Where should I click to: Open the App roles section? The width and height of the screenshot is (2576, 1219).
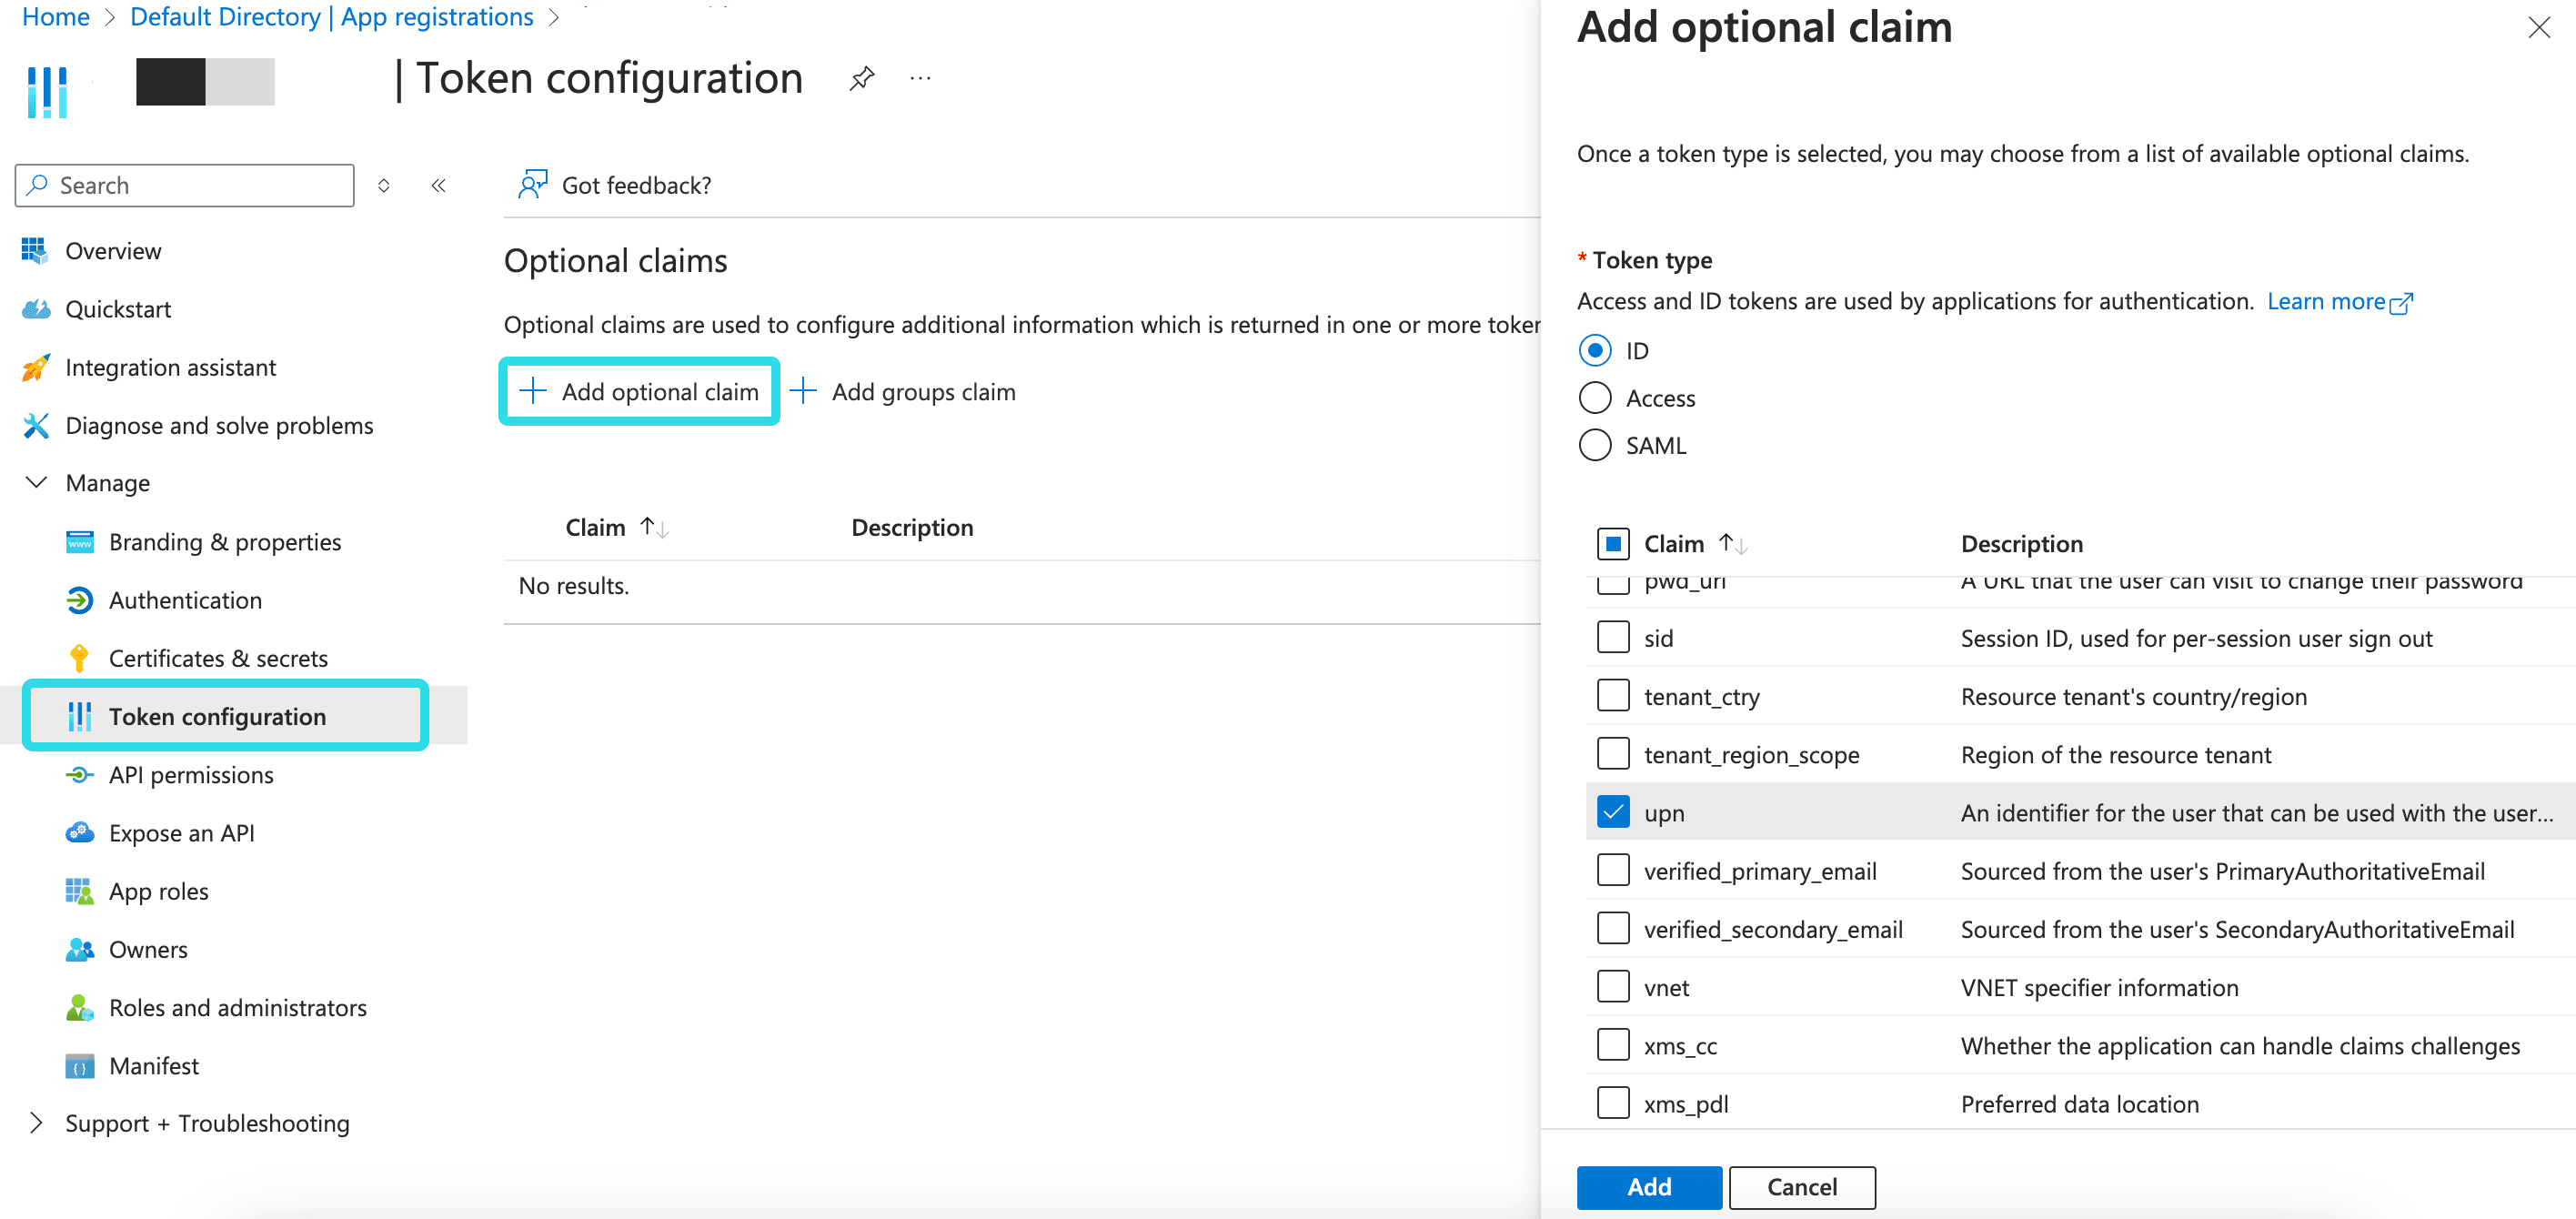(158, 891)
